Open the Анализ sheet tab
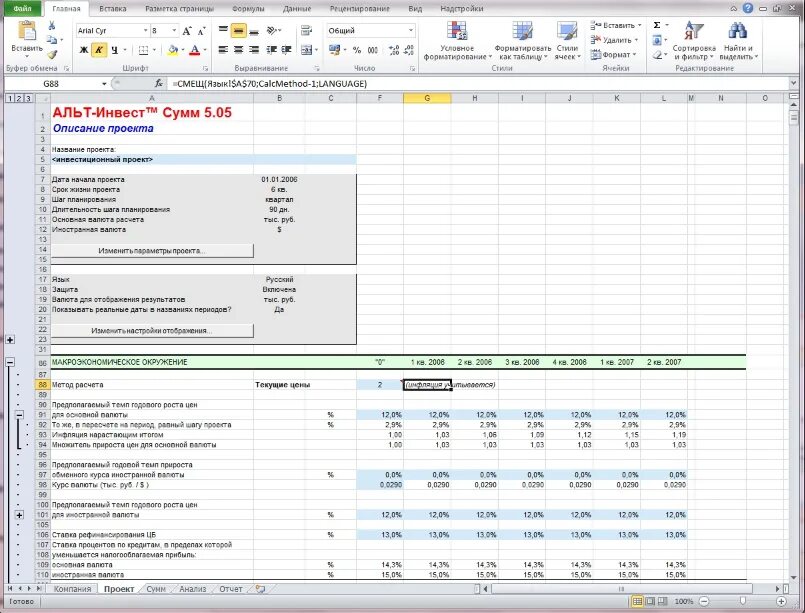Viewport: 805px width, 613px height. pos(193,589)
